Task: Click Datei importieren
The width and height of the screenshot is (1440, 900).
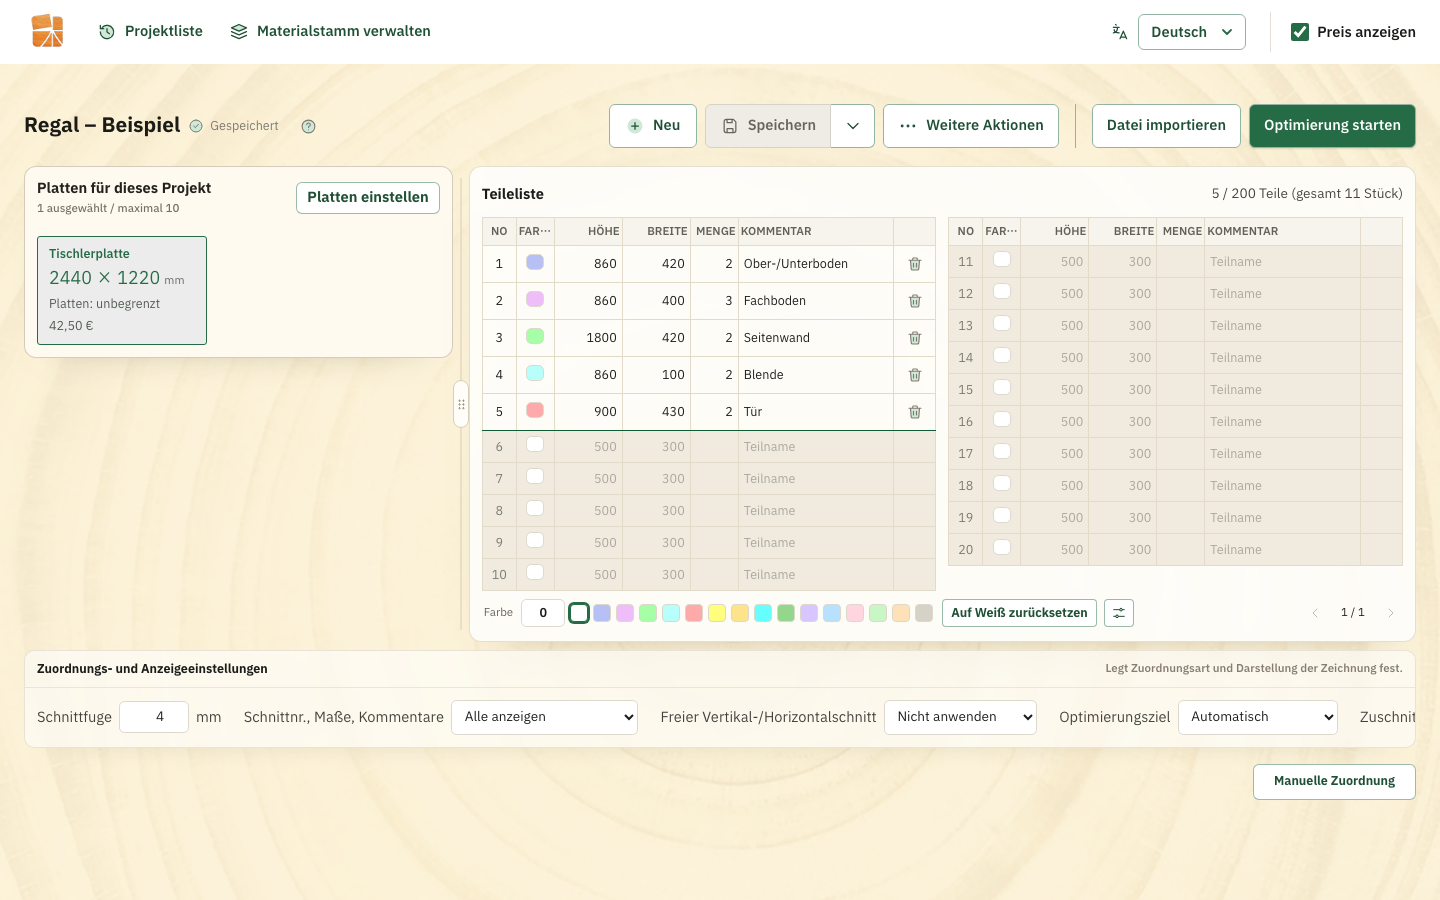Action: tap(1166, 126)
